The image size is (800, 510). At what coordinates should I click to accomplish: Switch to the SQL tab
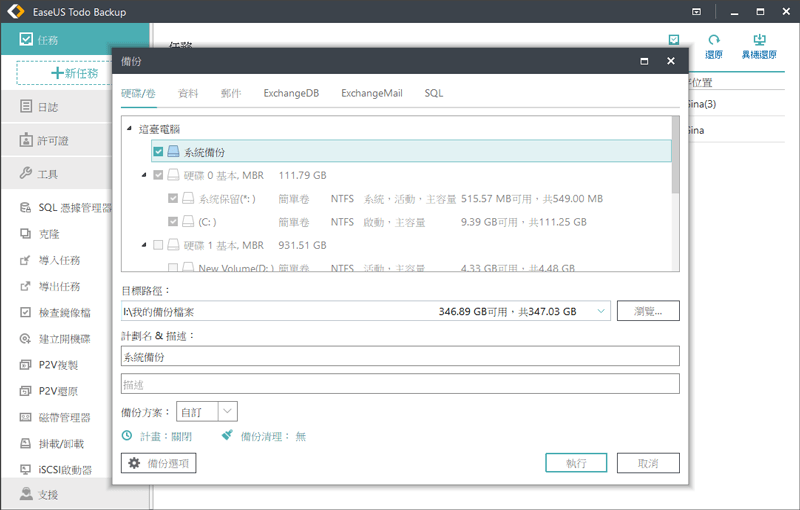(x=433, y=93)
